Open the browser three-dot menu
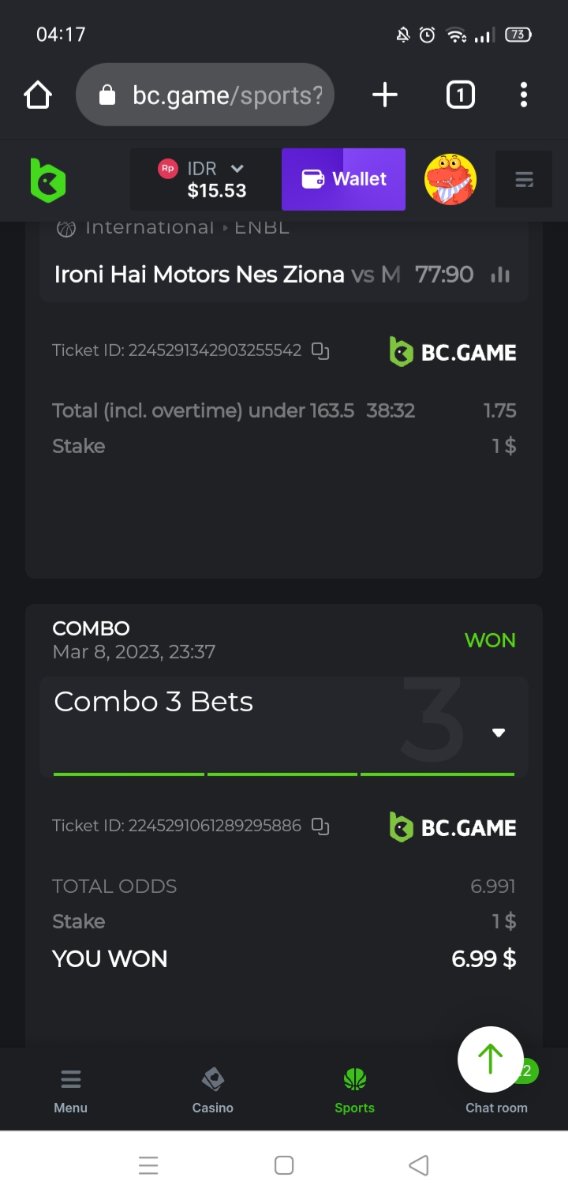Viewport: 568px width, 1200px height. pos(524,95)
